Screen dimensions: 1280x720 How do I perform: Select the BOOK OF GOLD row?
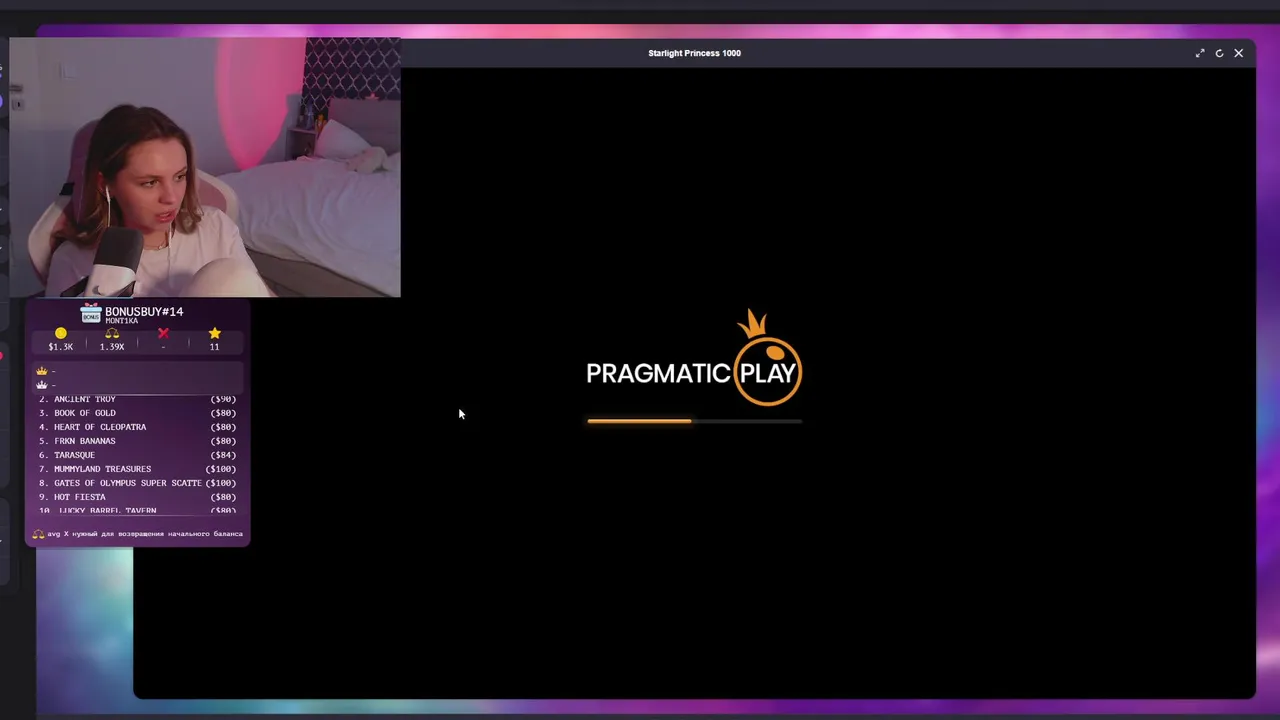tap(137, 413)
